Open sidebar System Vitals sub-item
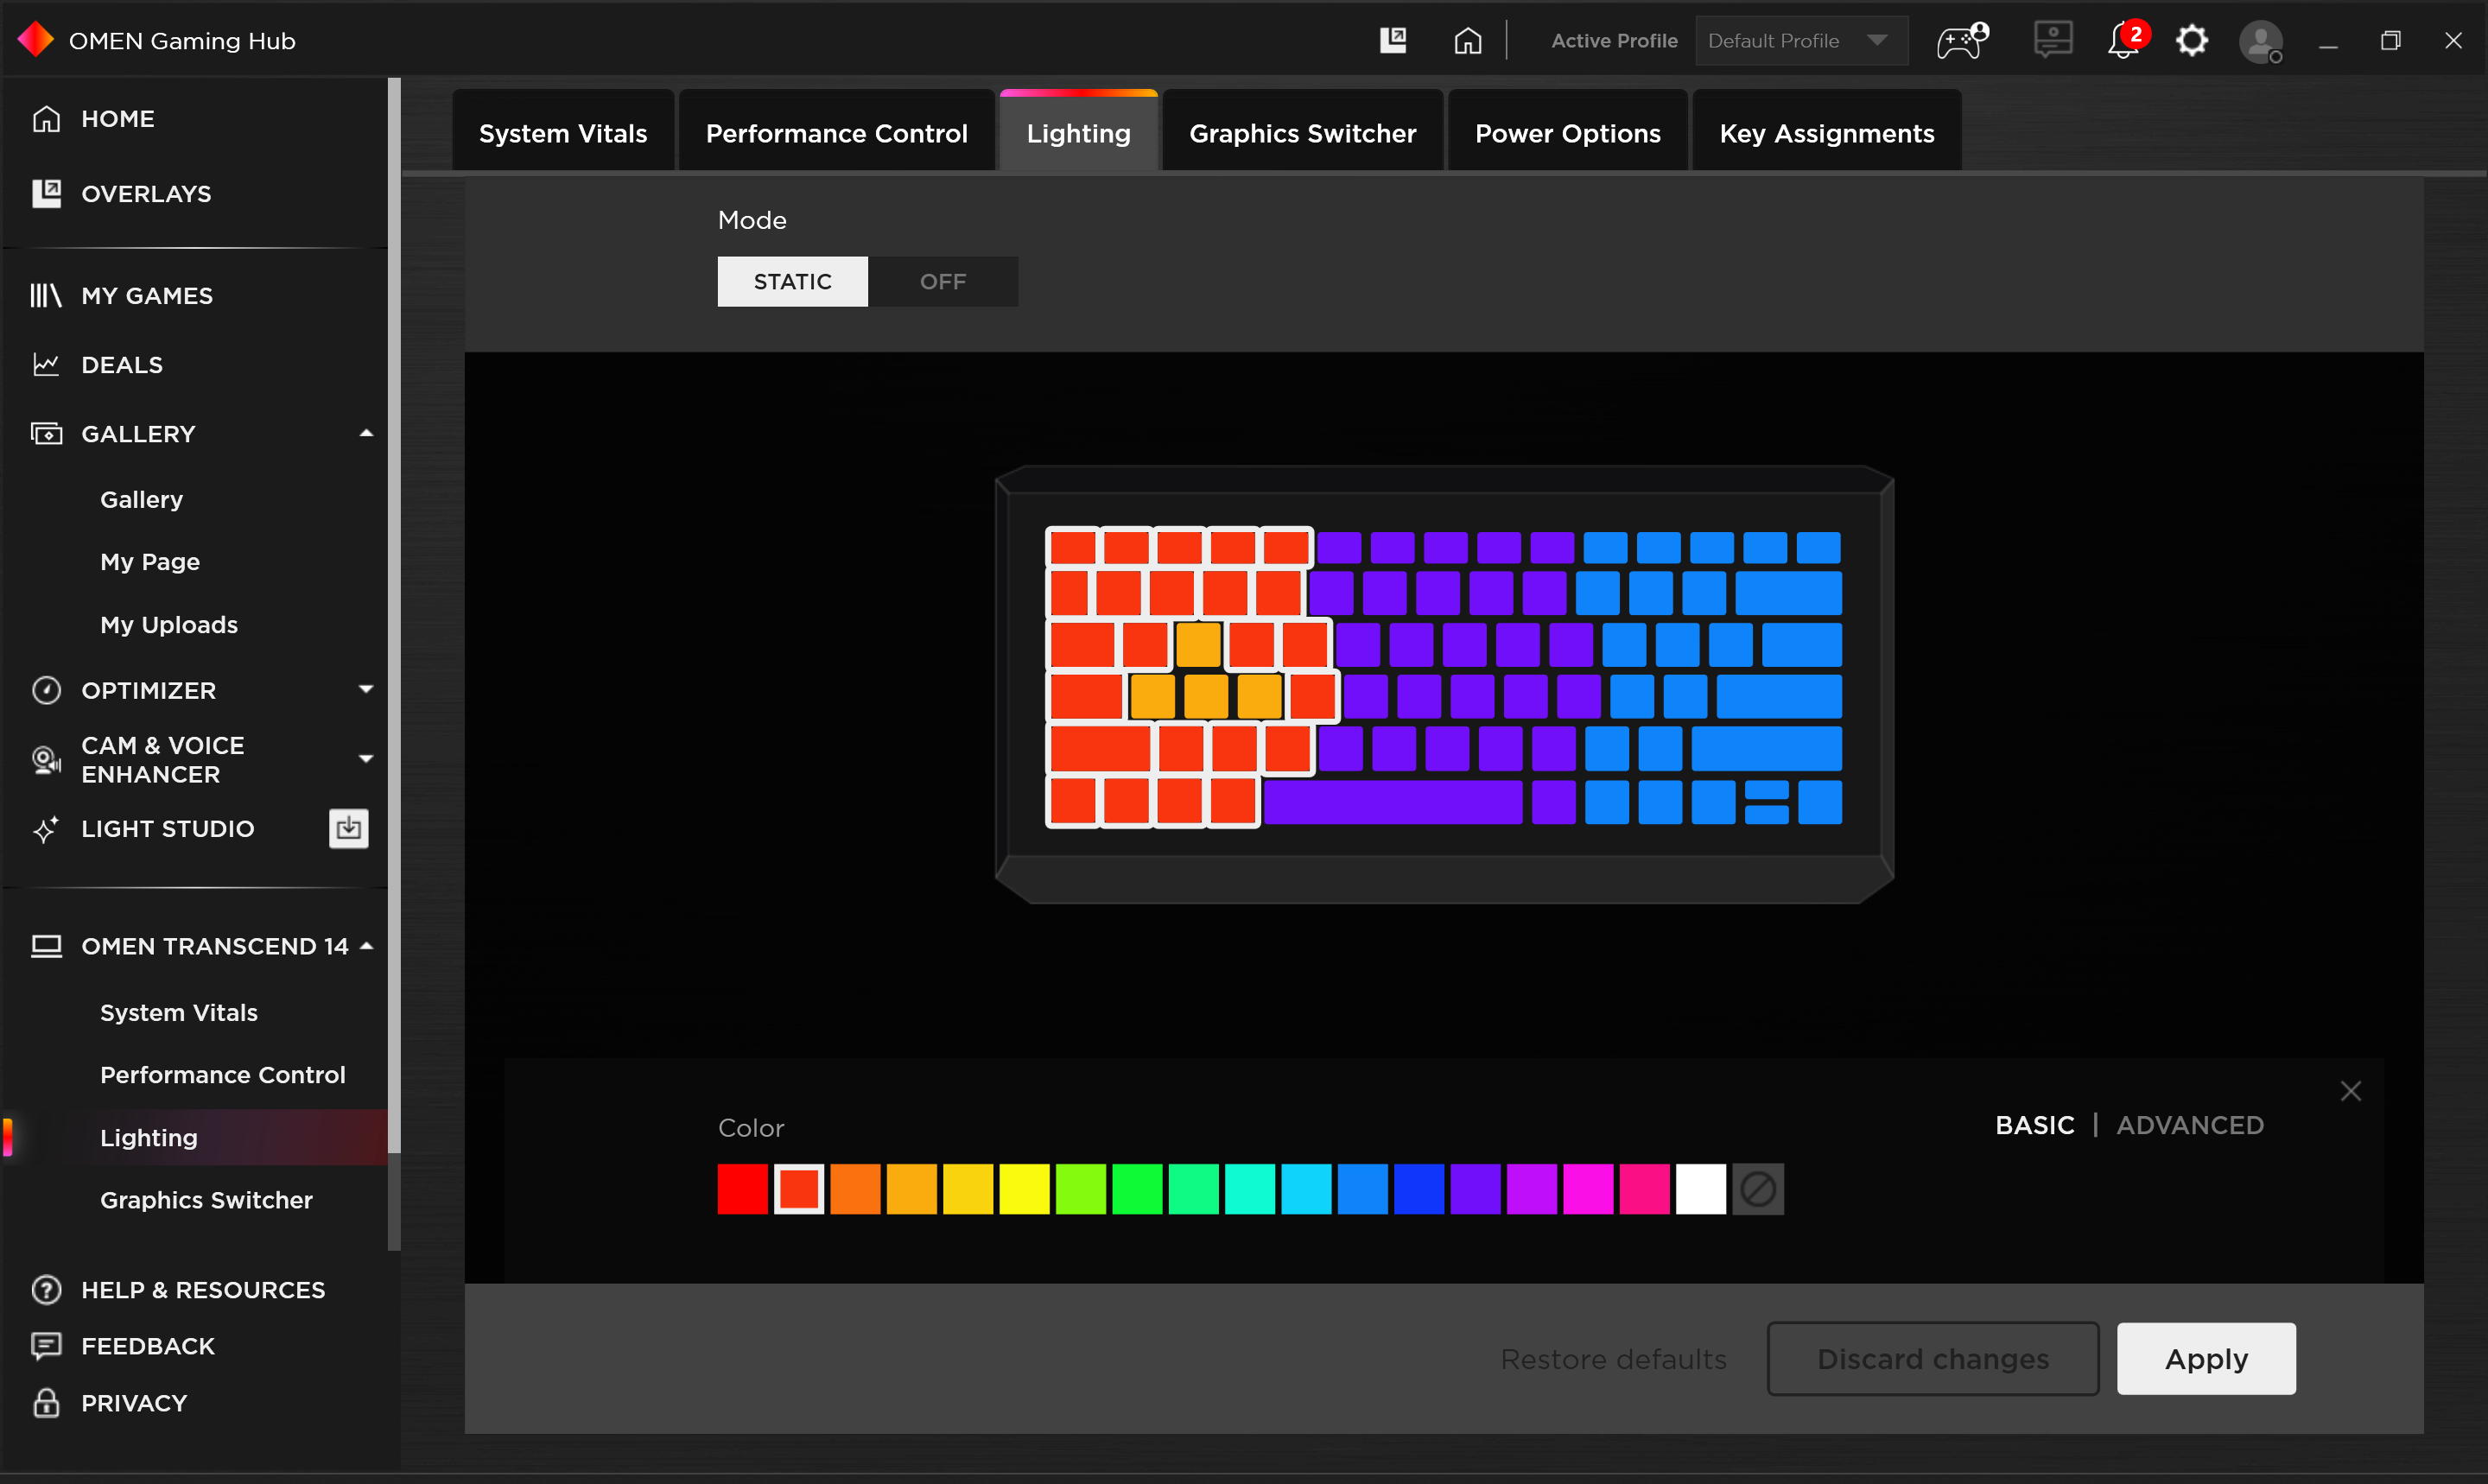This screenshot has height=1484, width=2488. point(178,1012)
